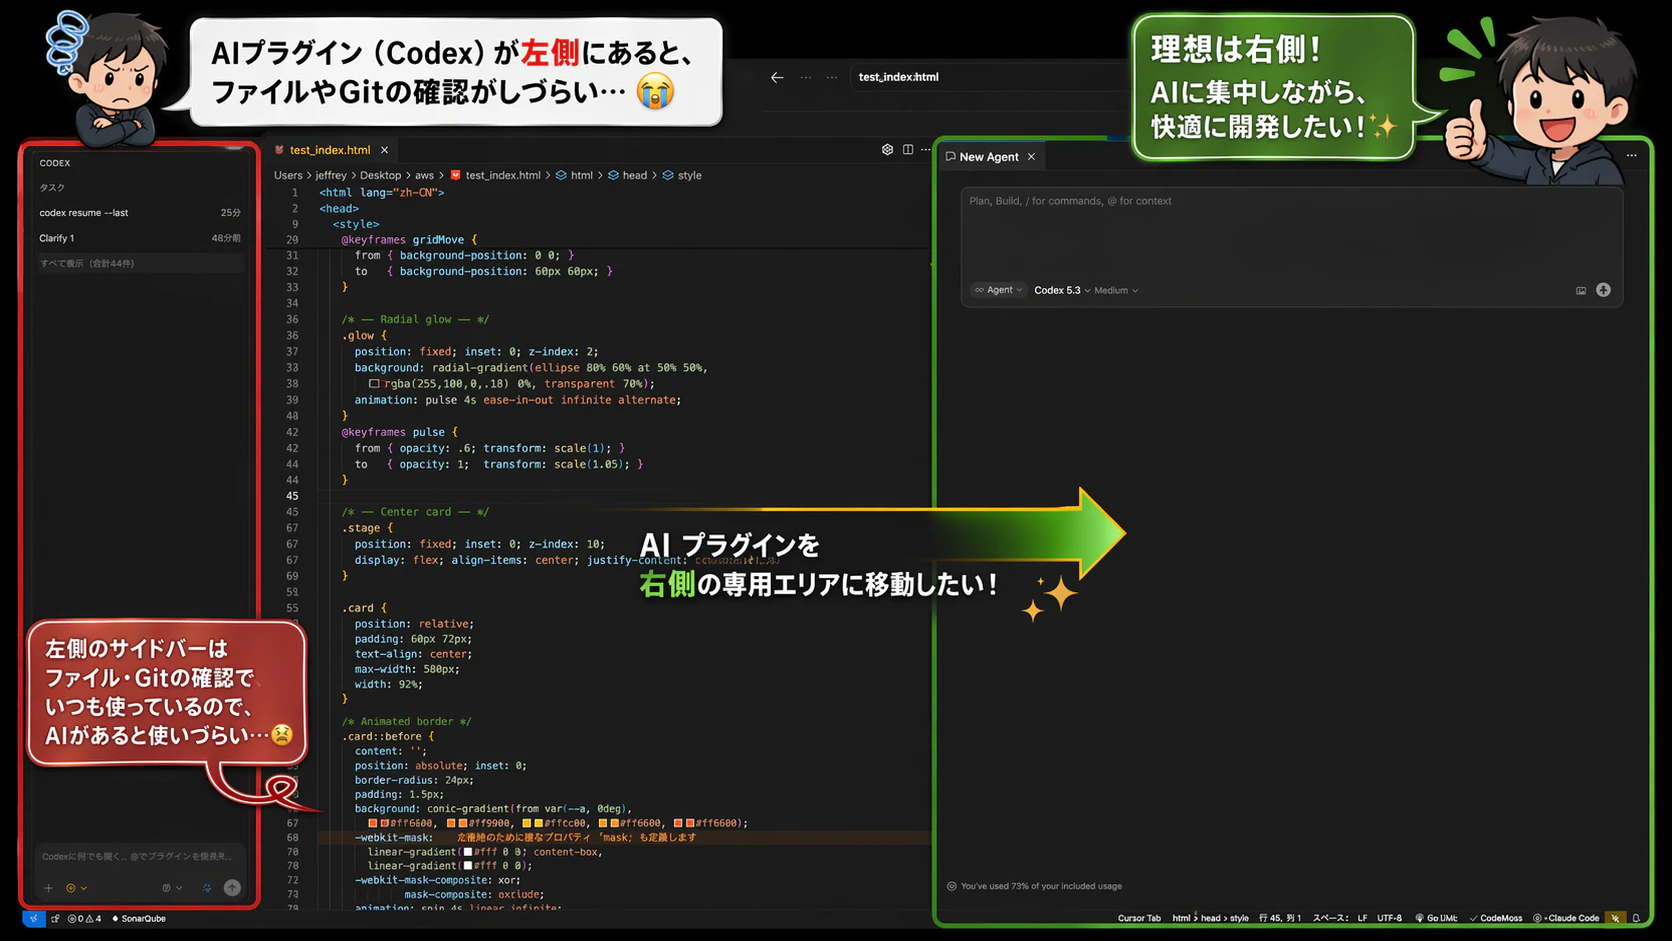Select the test_index.html editor tab
The image size is (1672, 941).
[330, 150]
